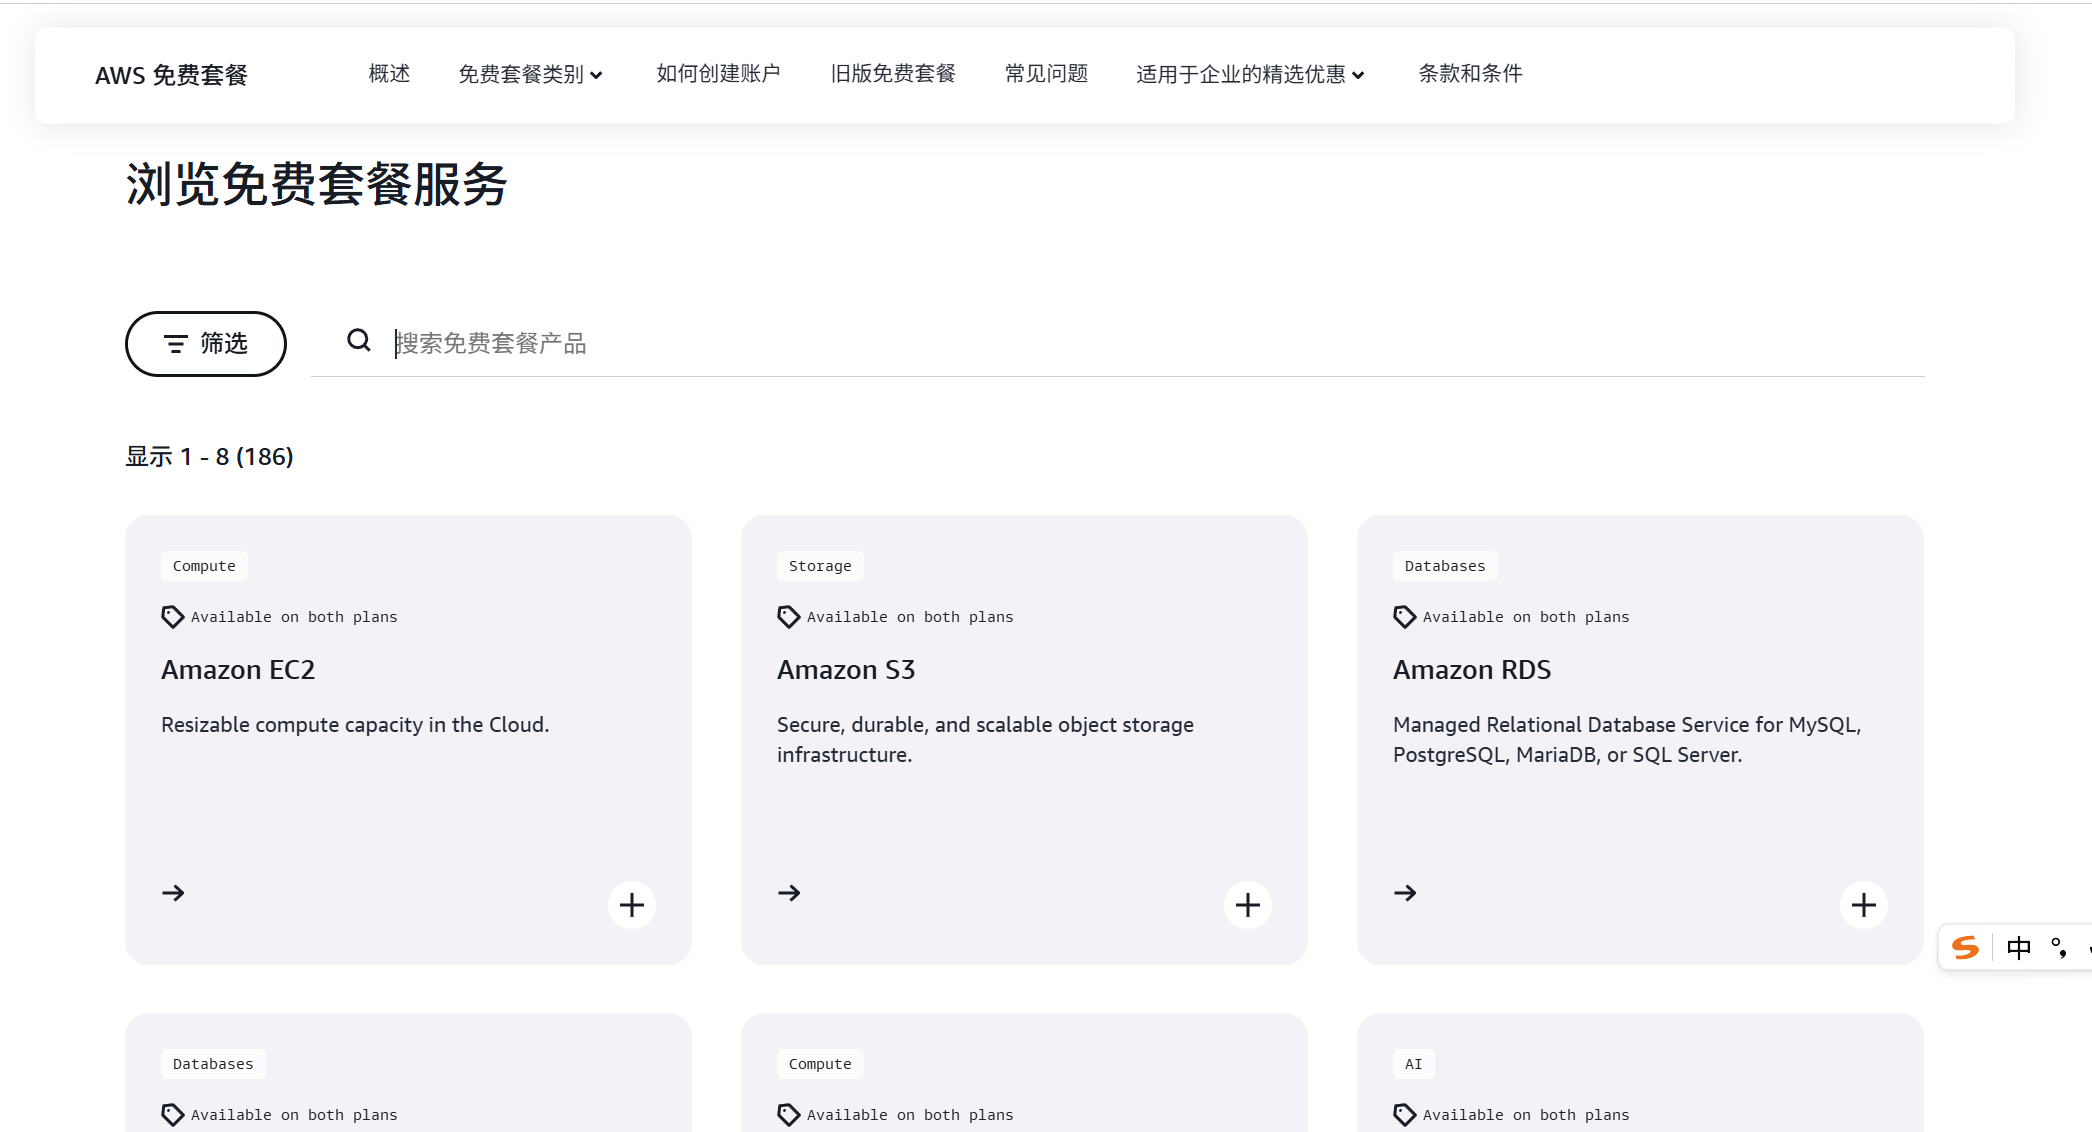
Task: Click the plan tag icon on RDS card
Action: 1405,617
